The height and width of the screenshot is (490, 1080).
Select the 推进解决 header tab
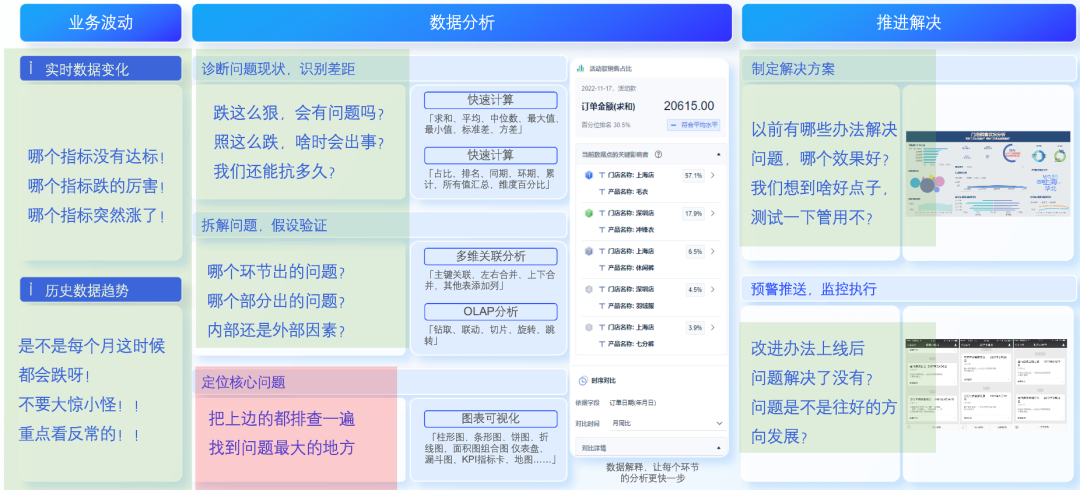(x=908, y=22)
